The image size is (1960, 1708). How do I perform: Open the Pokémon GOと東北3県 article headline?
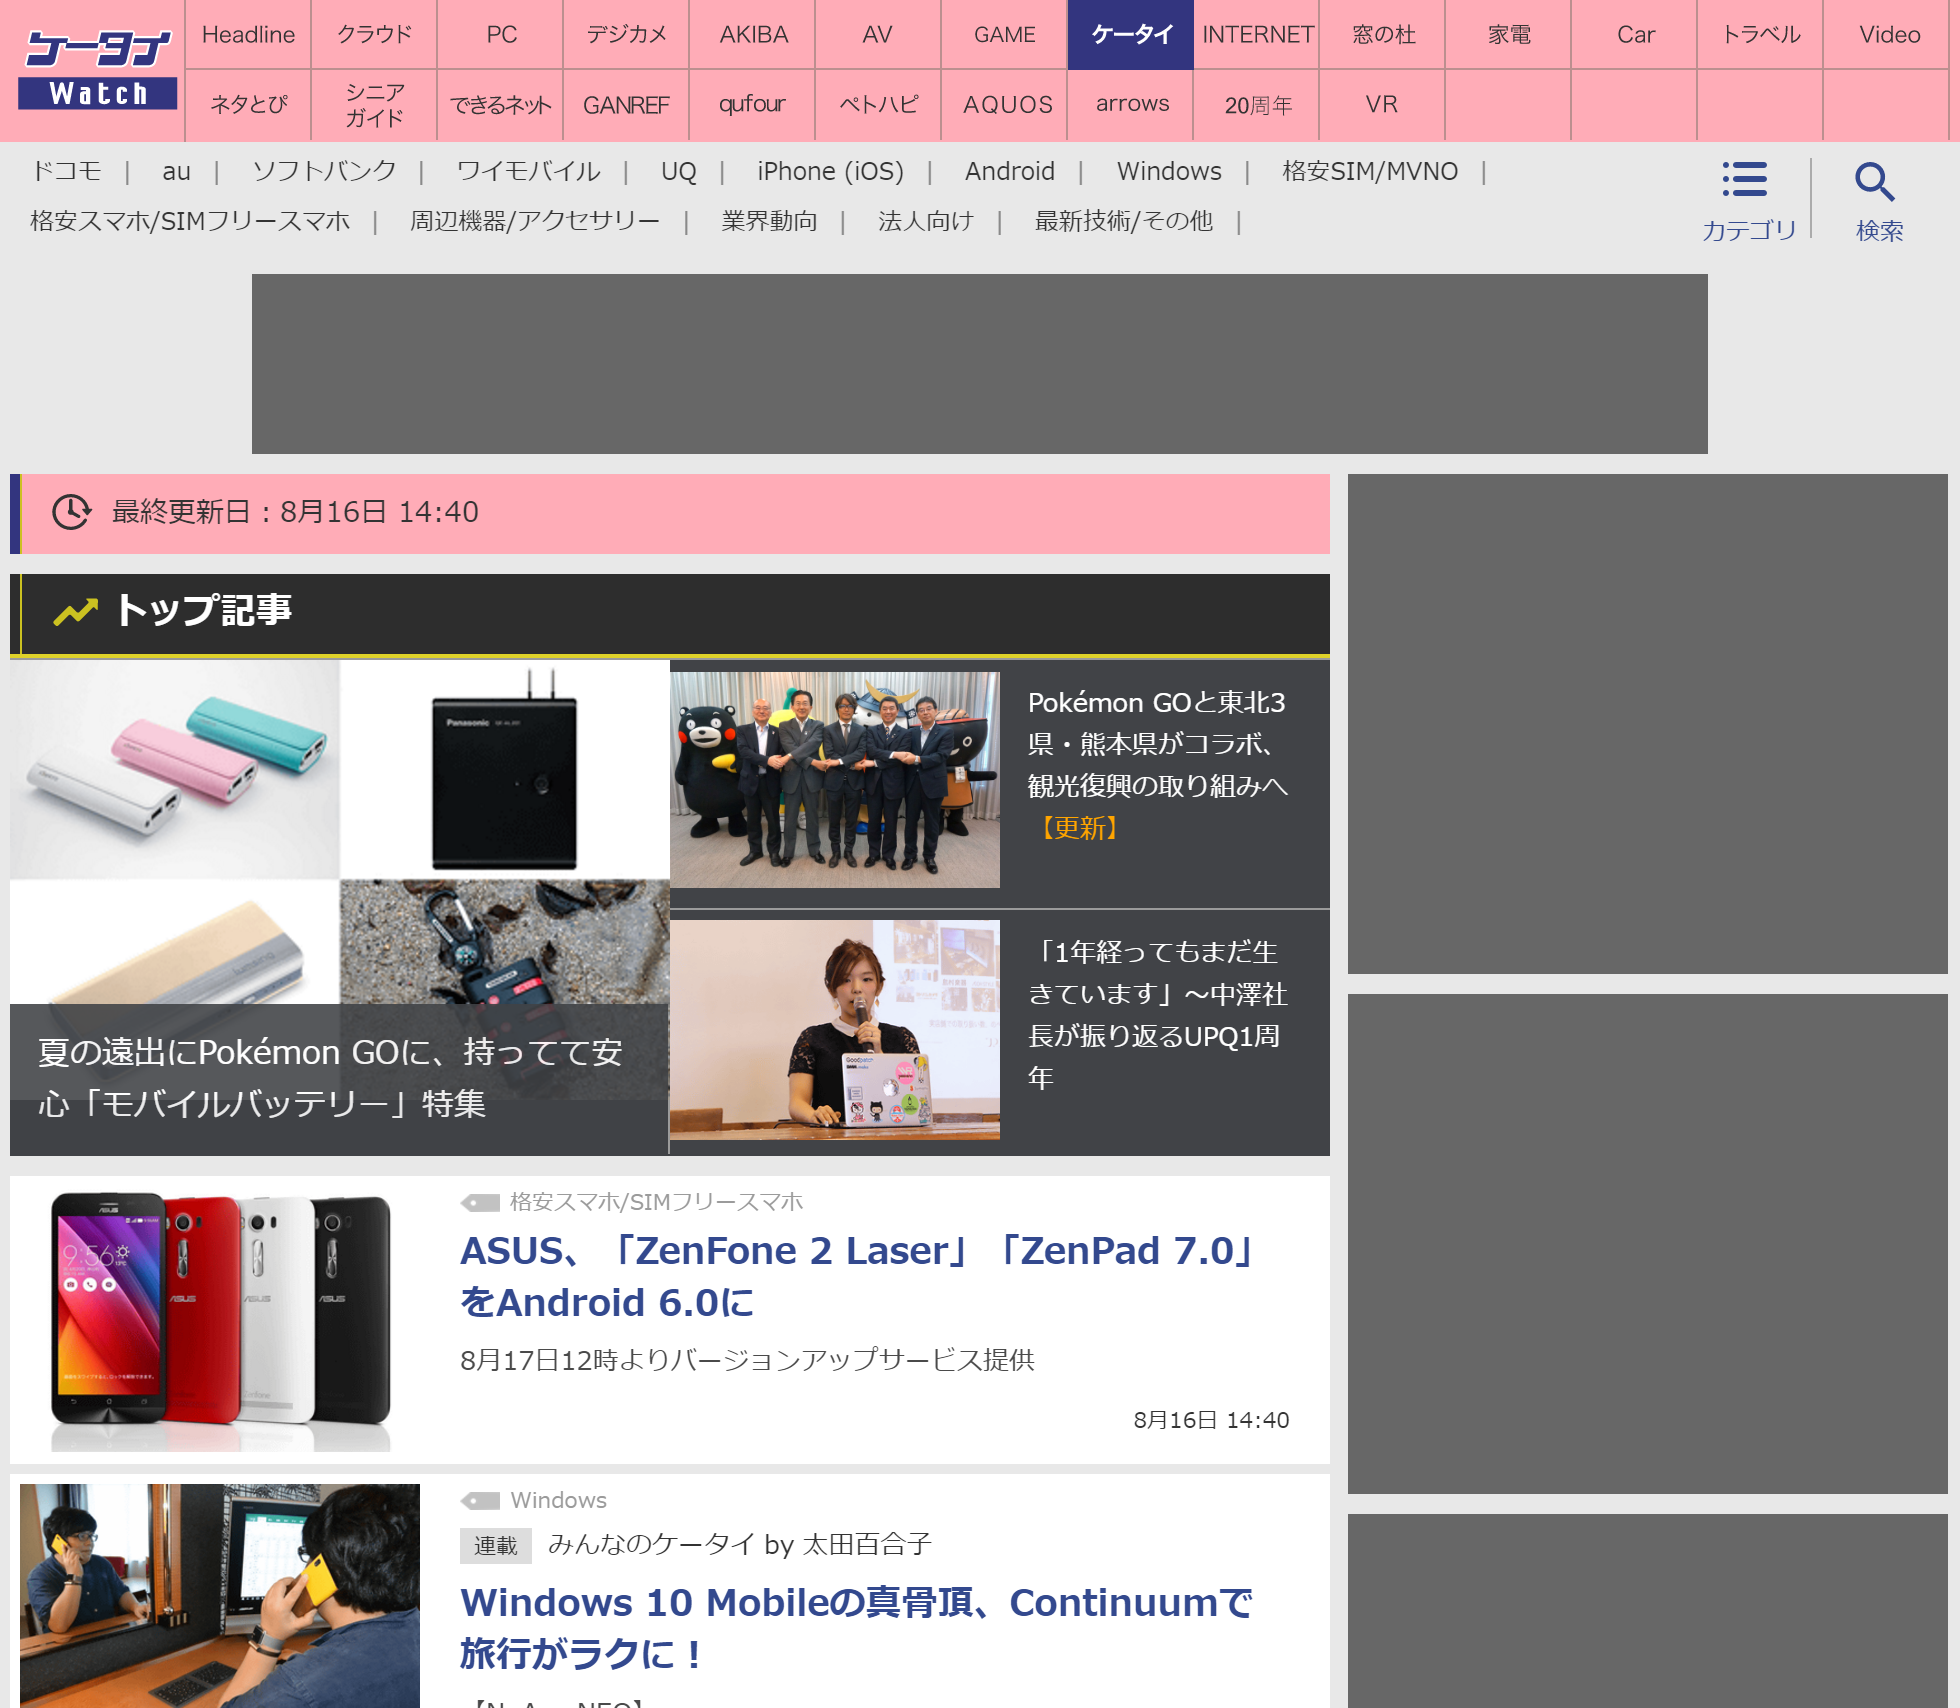1160,765
